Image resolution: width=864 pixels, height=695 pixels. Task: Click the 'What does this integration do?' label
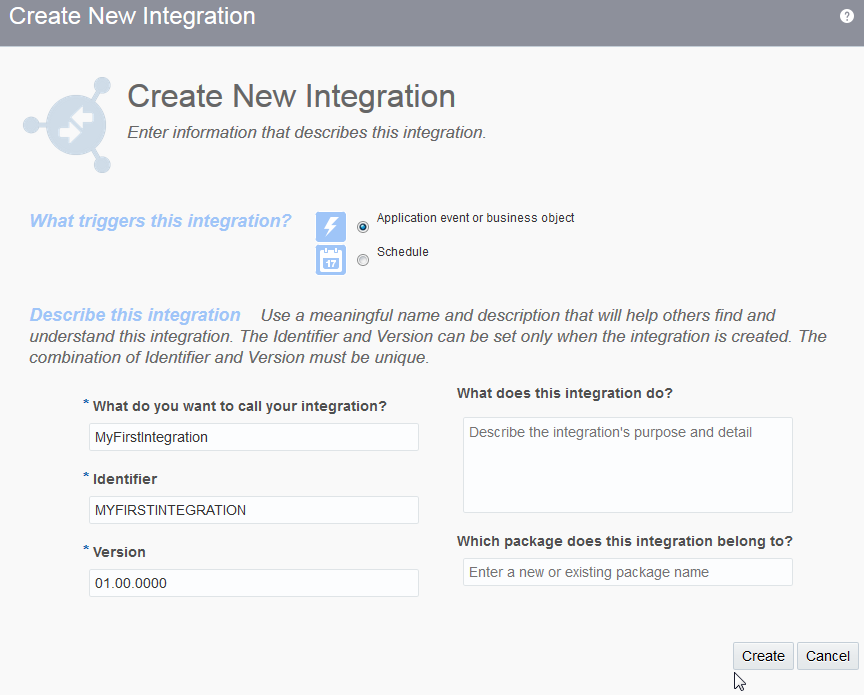coord(565,394)
